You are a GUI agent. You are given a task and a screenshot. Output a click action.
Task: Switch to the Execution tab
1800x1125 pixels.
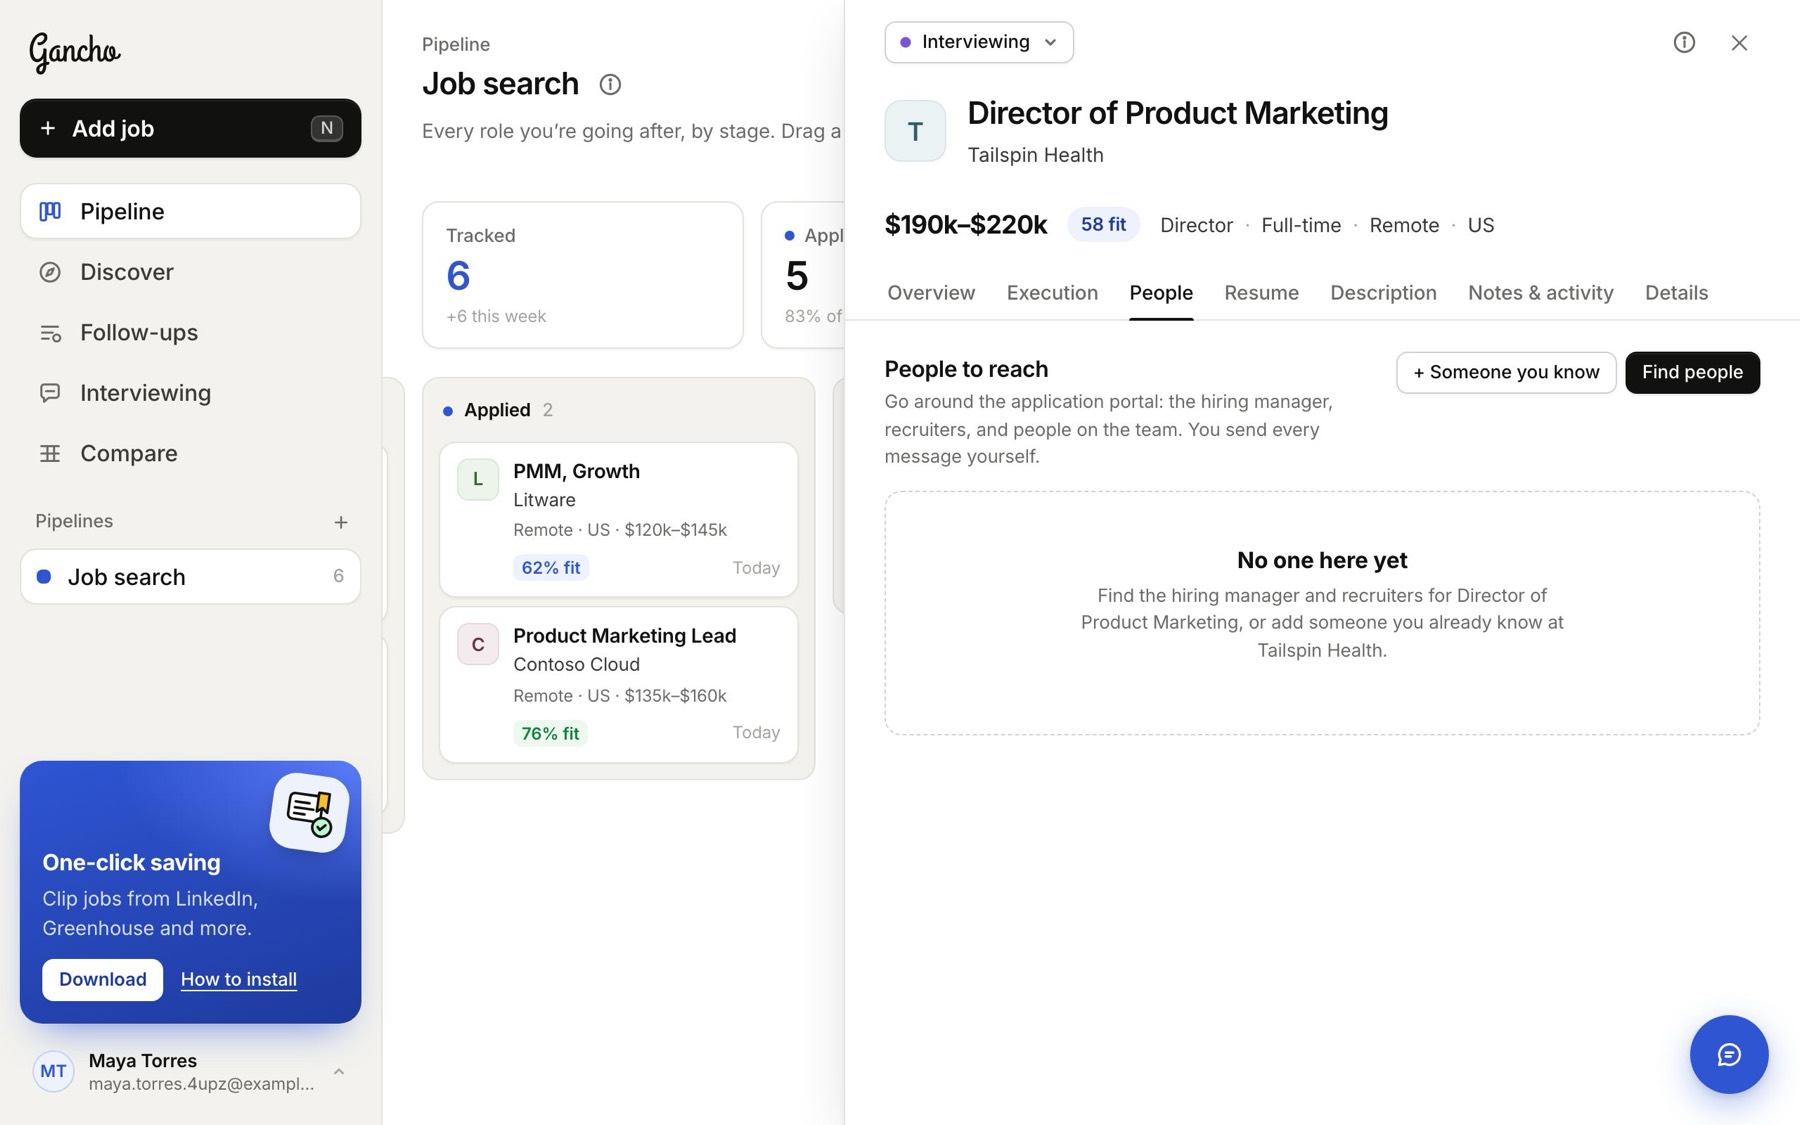click(x=1052, y=293)
